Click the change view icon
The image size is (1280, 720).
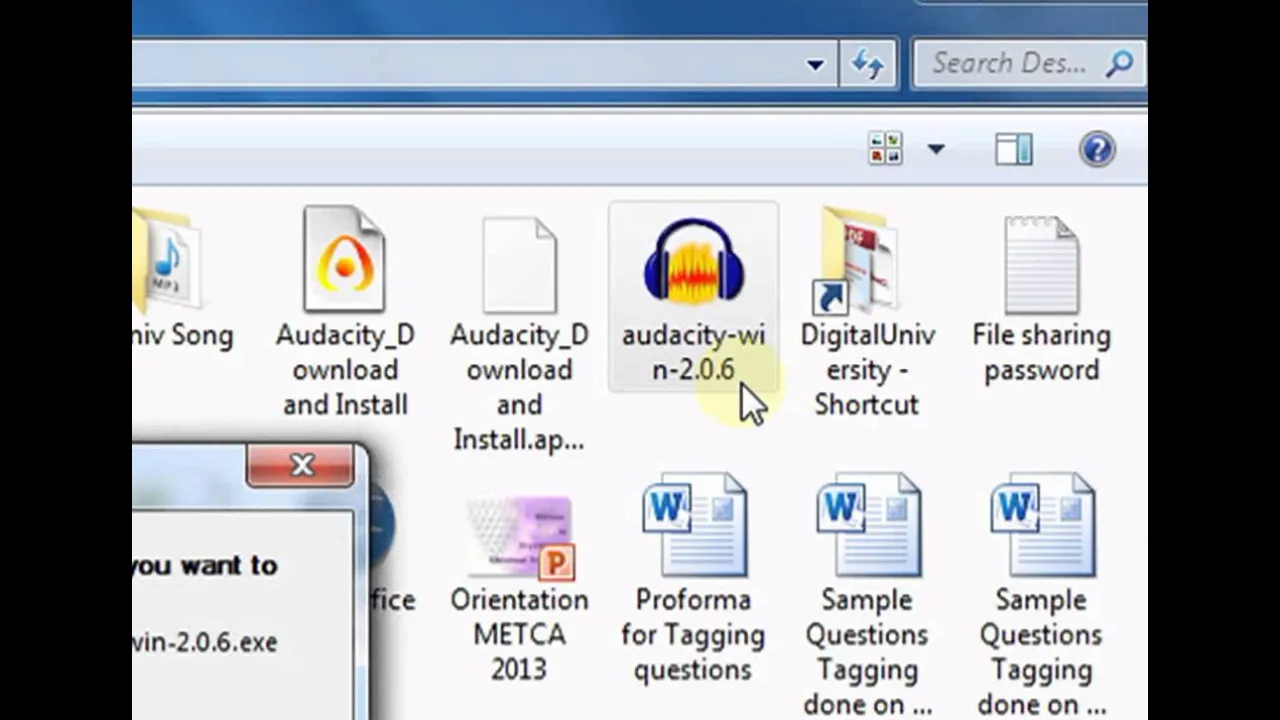(885, 149)
